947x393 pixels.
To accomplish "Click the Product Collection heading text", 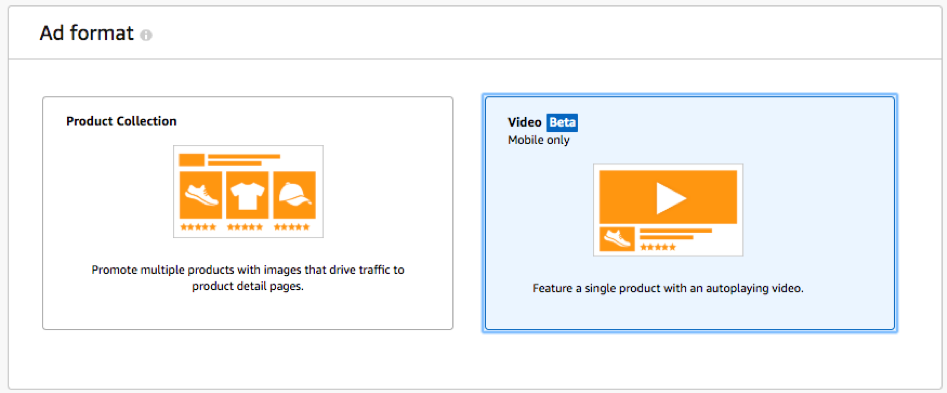I will (x=121, y=121).
